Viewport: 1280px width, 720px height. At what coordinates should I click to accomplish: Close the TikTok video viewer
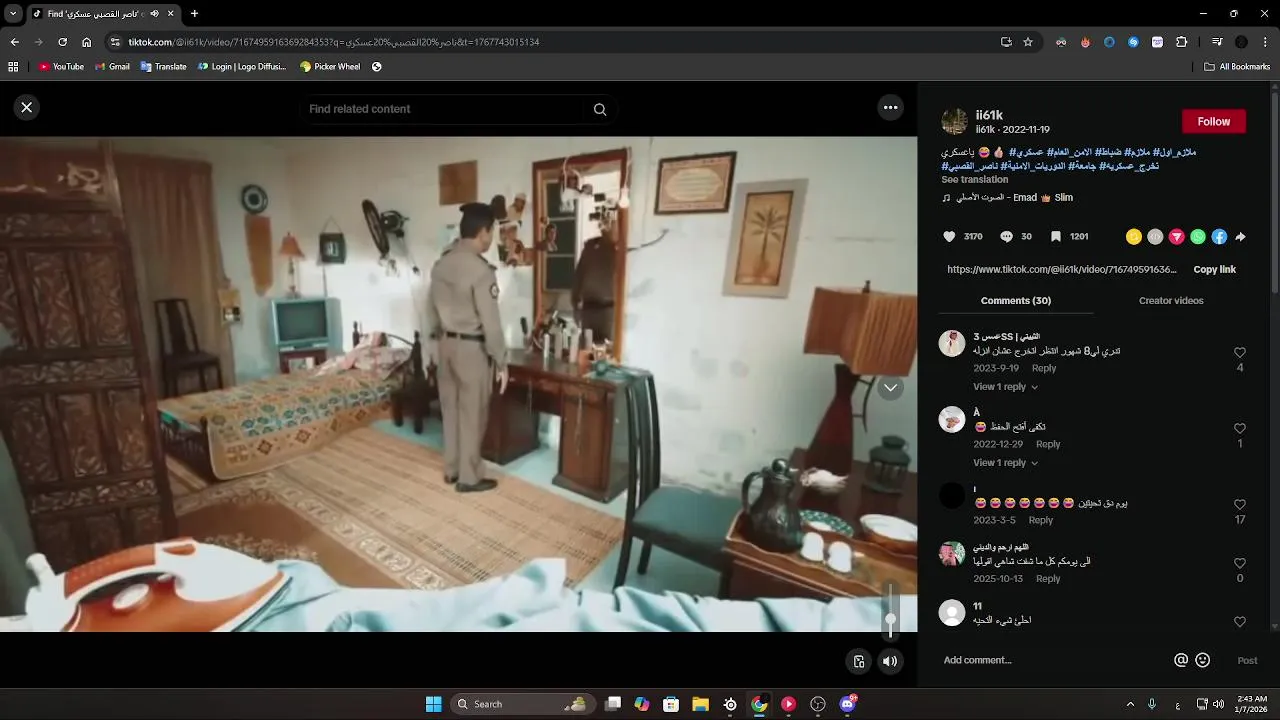coord(27,107)
